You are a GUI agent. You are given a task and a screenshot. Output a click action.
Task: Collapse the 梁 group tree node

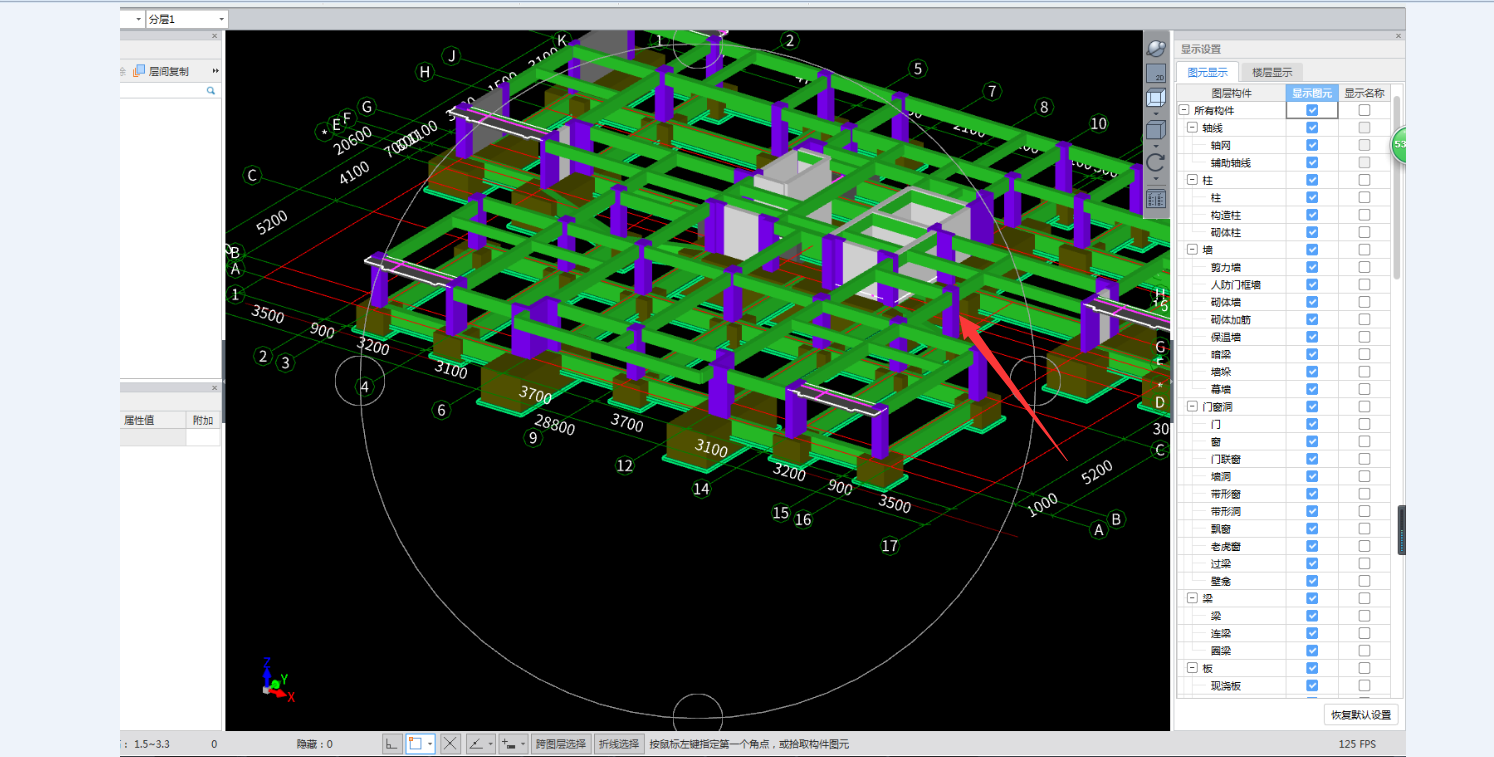pos(1192,598)
